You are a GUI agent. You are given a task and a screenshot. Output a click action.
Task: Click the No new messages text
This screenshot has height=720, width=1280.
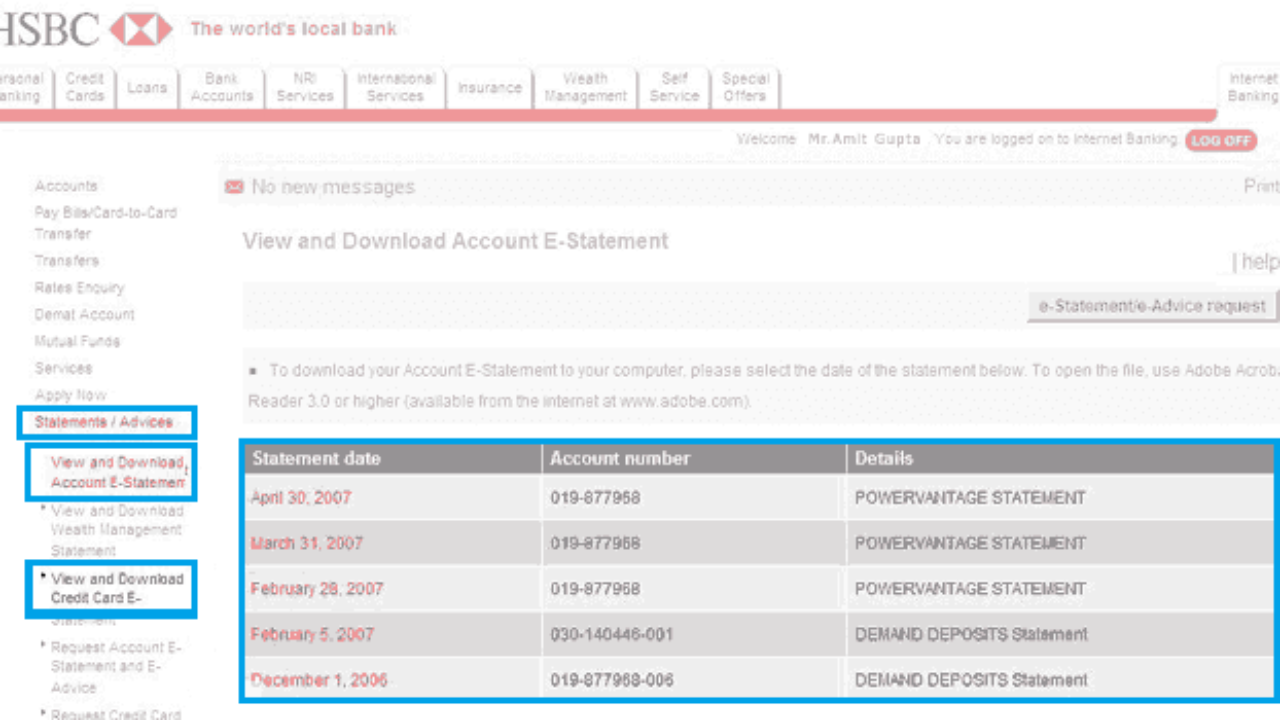point(333,187)
